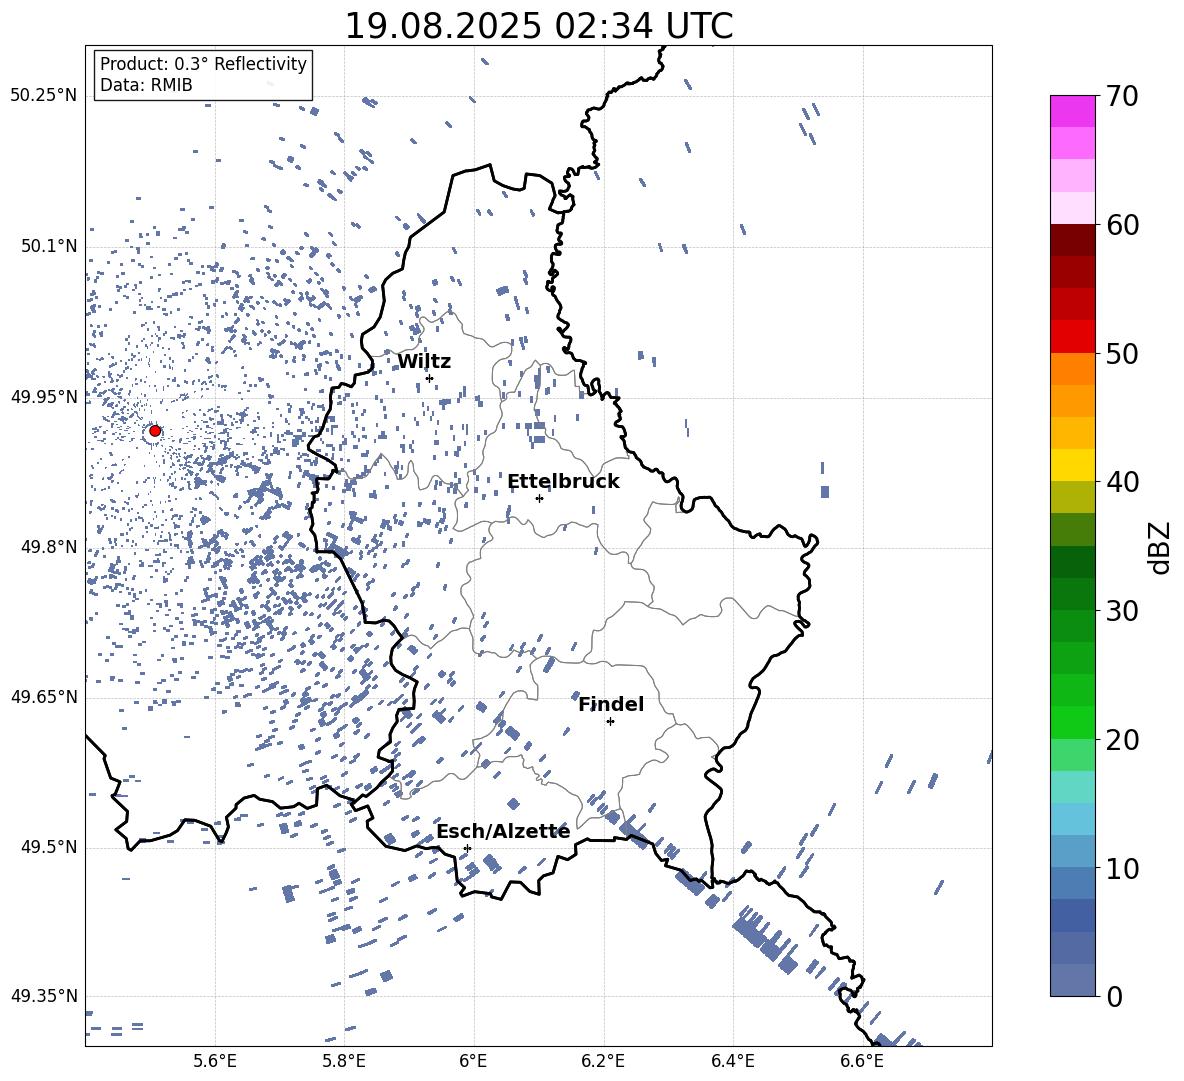Click the colorbar tick label 40
Image resolution: width=1184 pixels, height=1081 pixels.
(x=1122, y=482)
